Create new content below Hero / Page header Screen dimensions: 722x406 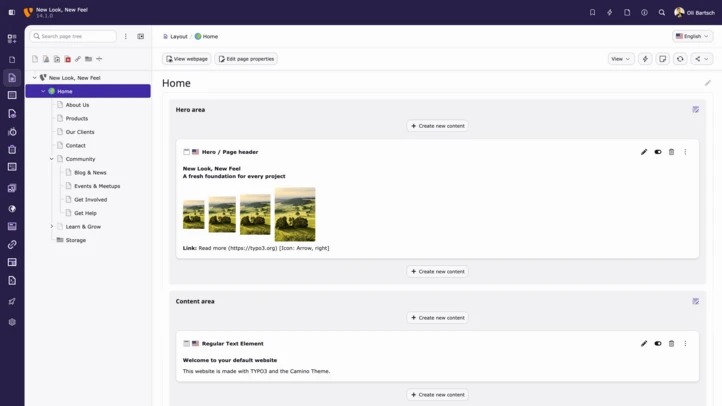tap(437, 272)
